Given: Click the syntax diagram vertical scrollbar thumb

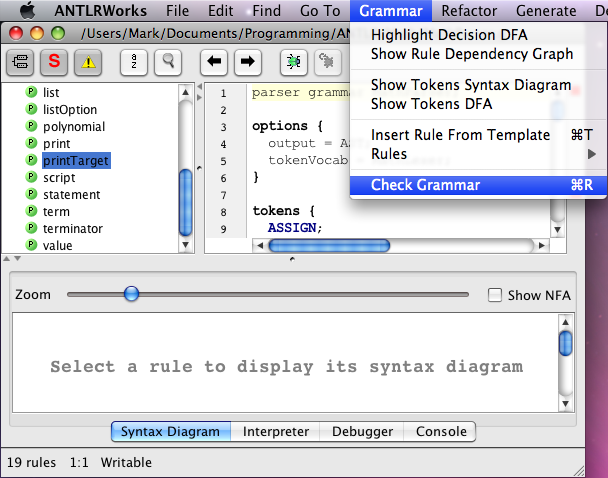Looking at the screenshot, I should 566,343.
